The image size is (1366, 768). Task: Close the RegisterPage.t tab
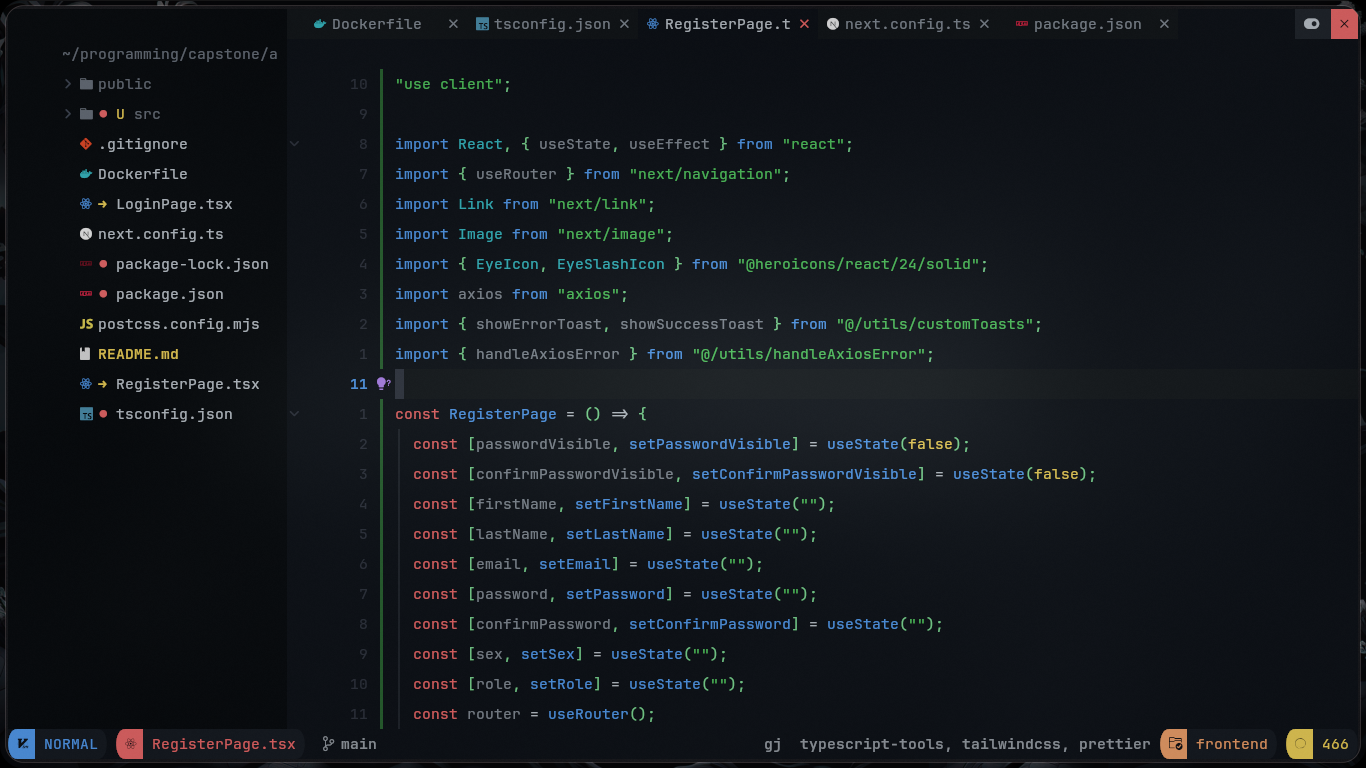pyautogui.click(x=804, y=24)
